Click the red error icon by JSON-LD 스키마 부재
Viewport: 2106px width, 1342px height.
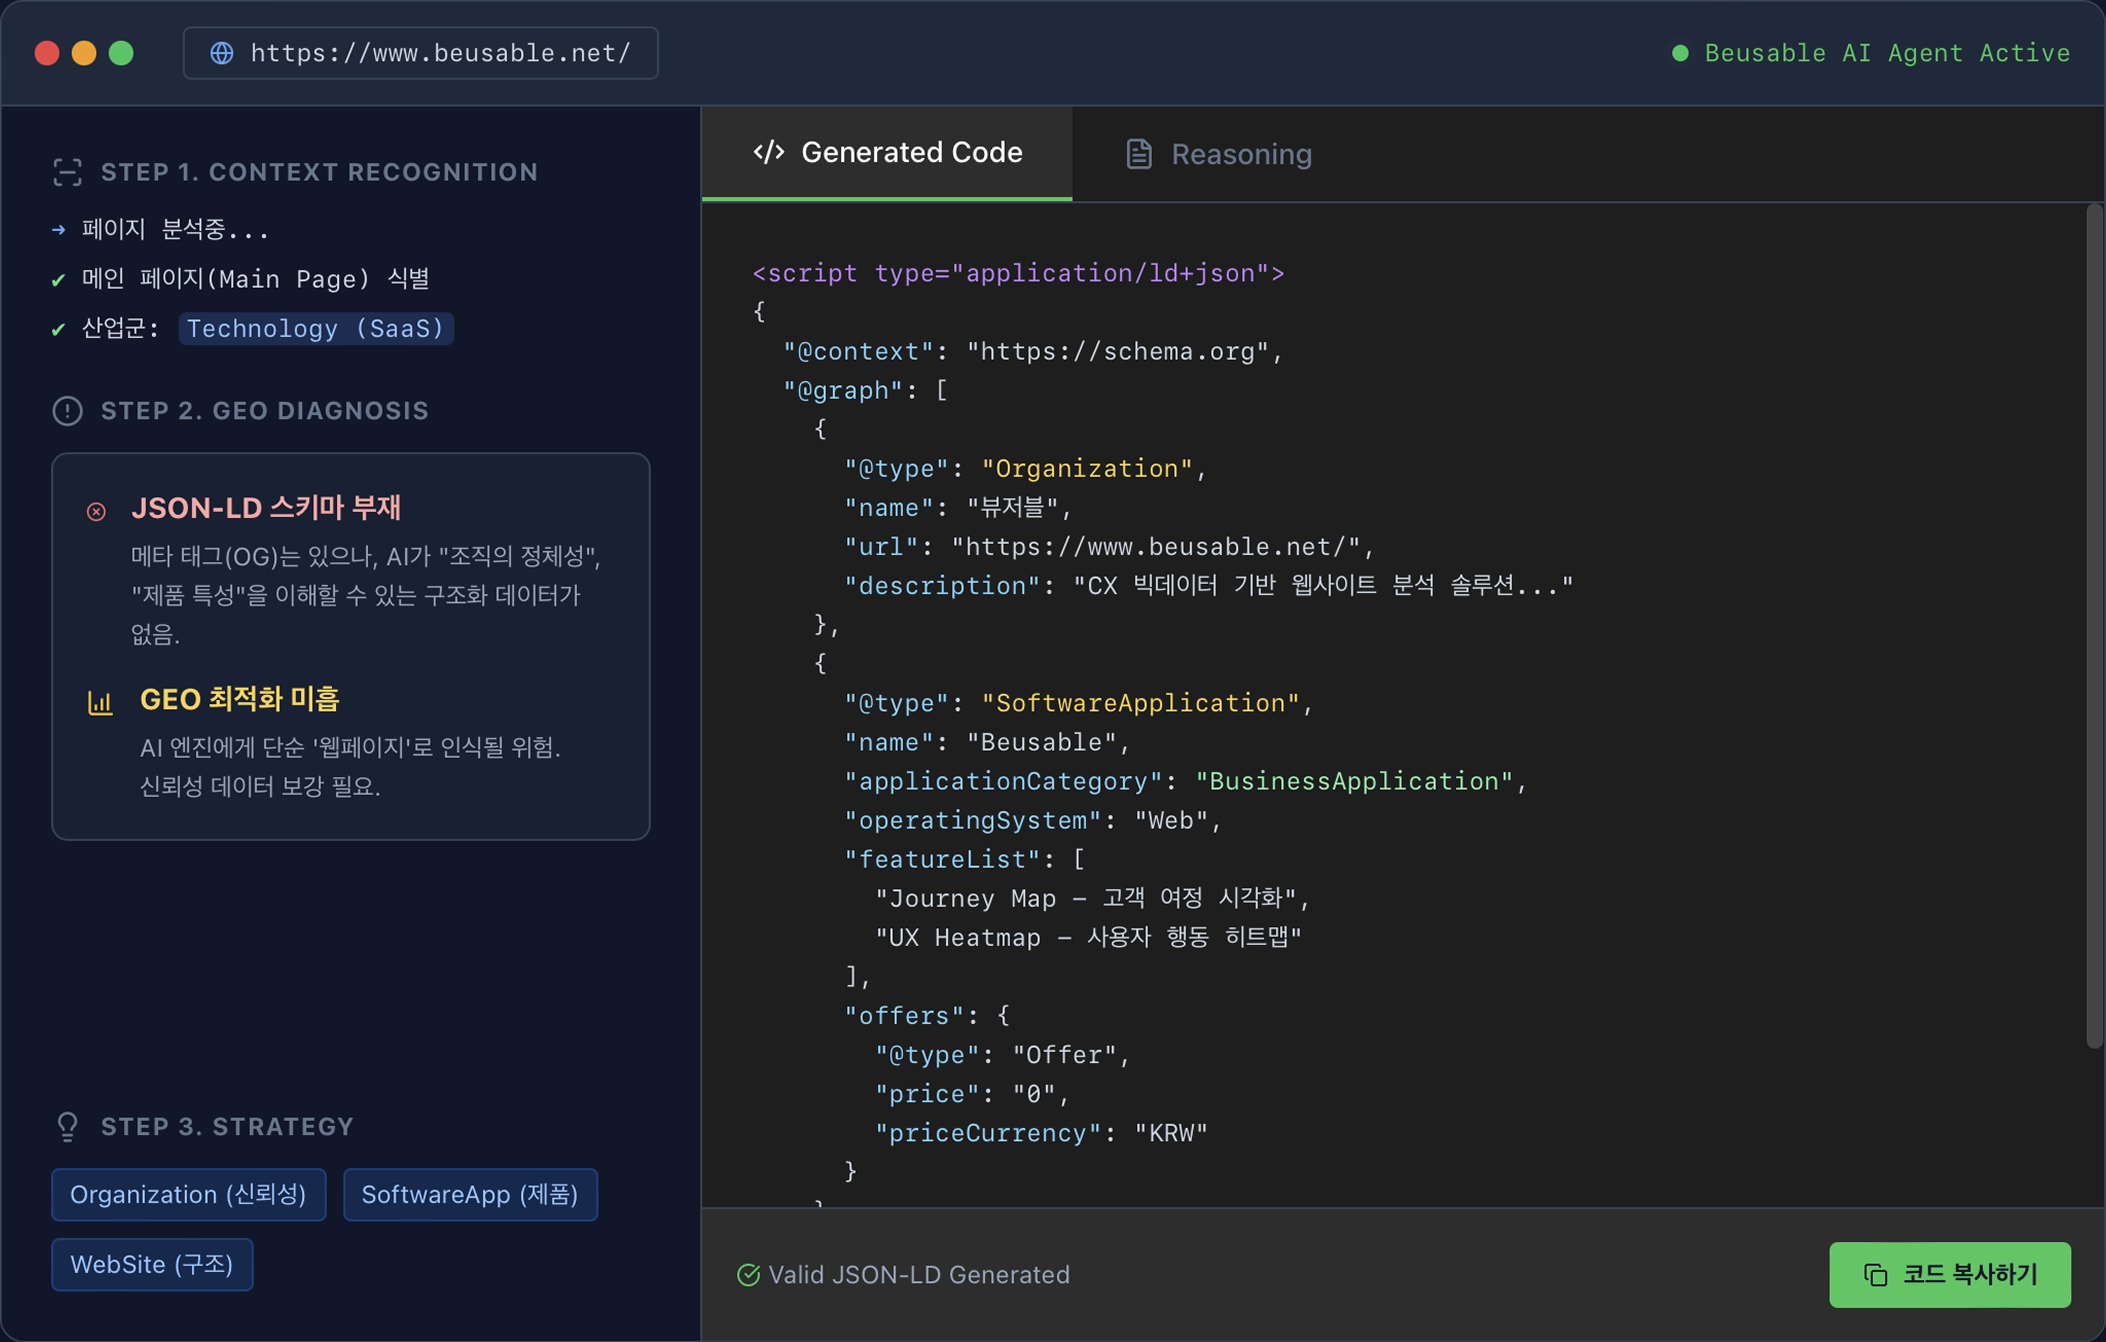96,511
